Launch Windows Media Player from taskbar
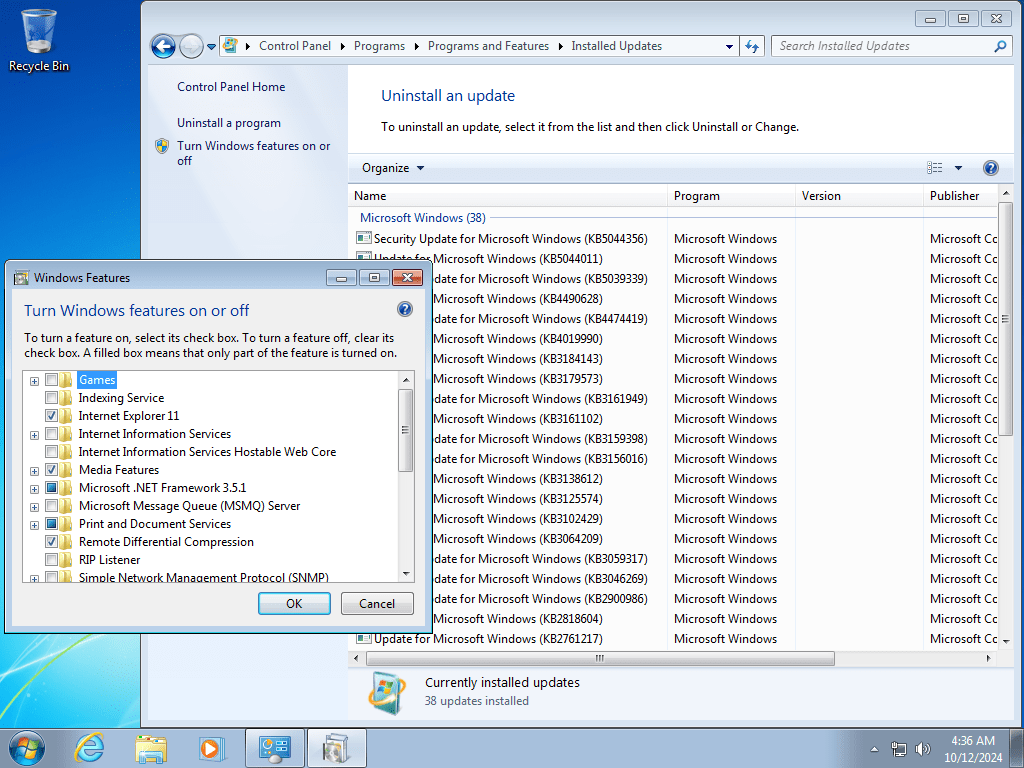 pos(212,748)
